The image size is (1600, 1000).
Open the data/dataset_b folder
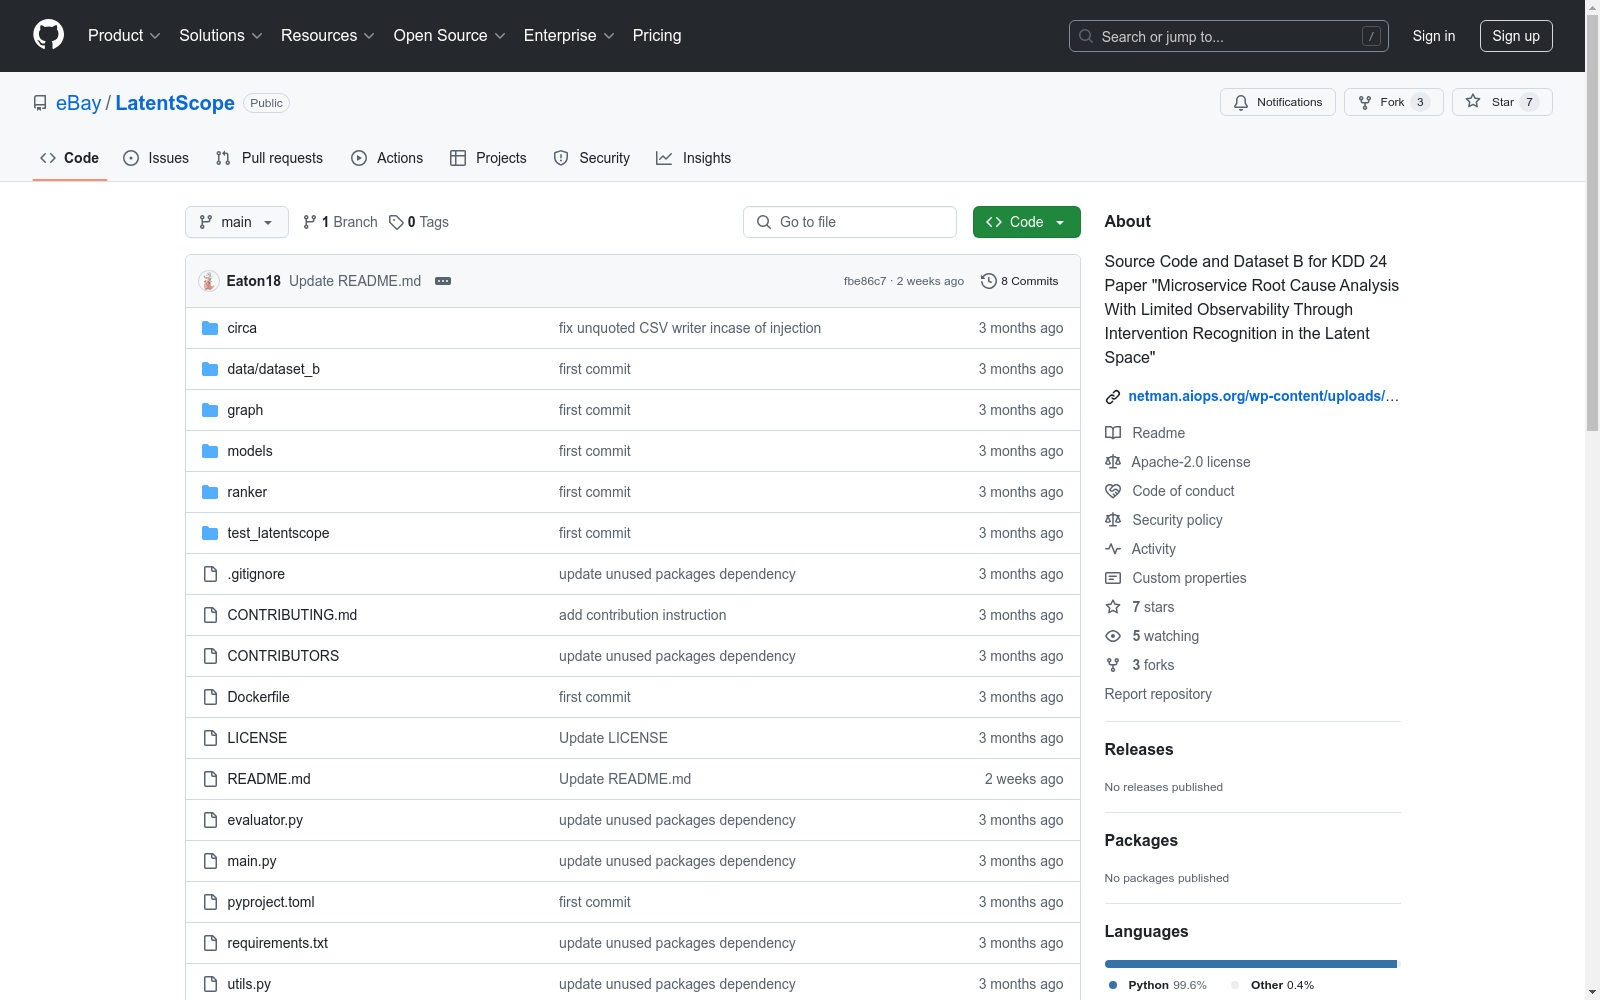click(x=273, y=369)
